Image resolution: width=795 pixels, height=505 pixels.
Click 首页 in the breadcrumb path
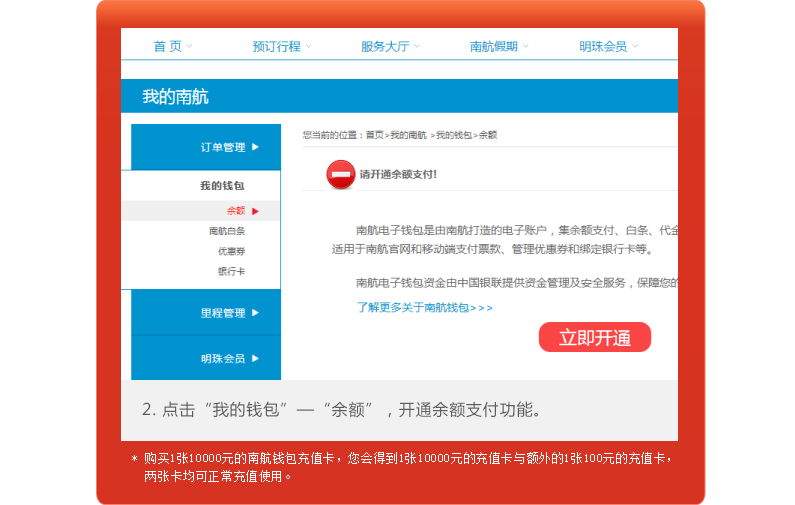click(374, 135)
